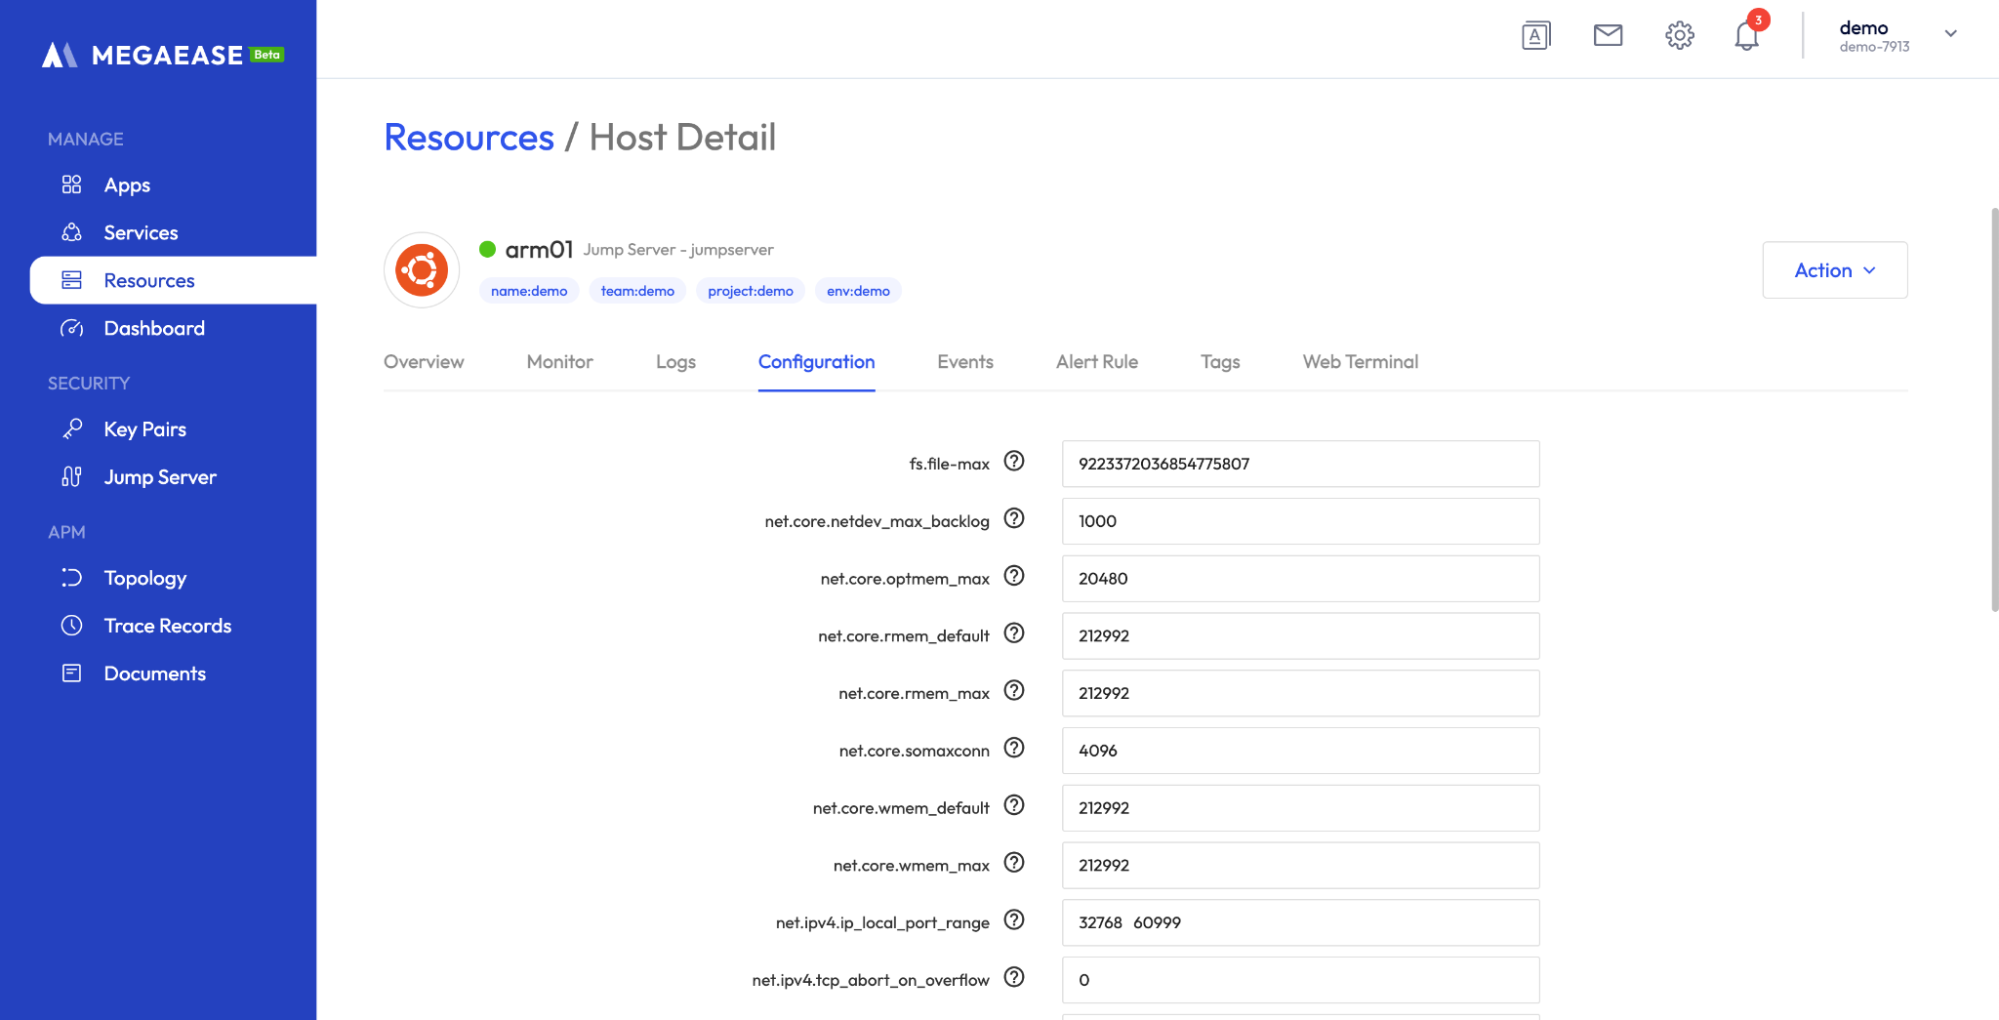Switch to the Monitor tab

(559, 362)
